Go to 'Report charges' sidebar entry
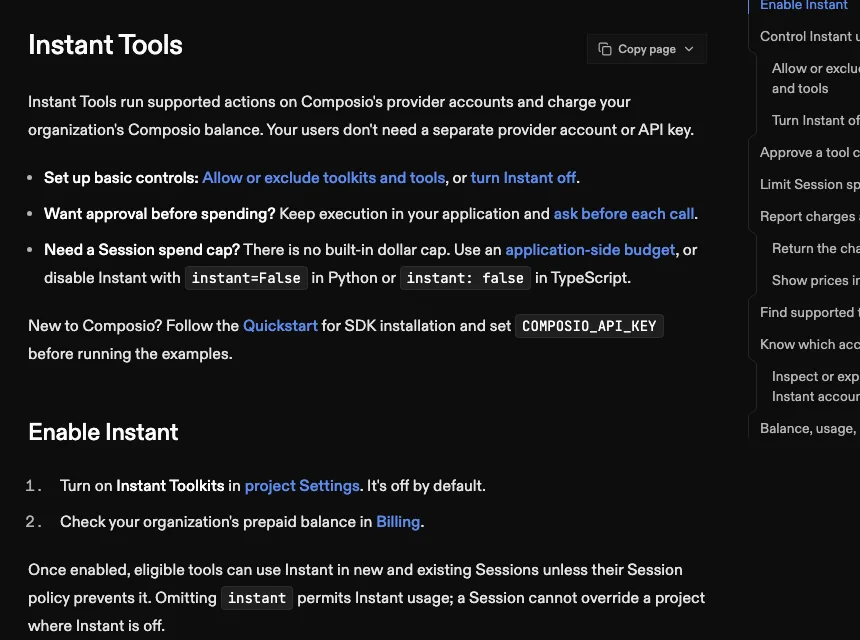The image size is (860, 640). pyautogui.click(x=810, y=217)
